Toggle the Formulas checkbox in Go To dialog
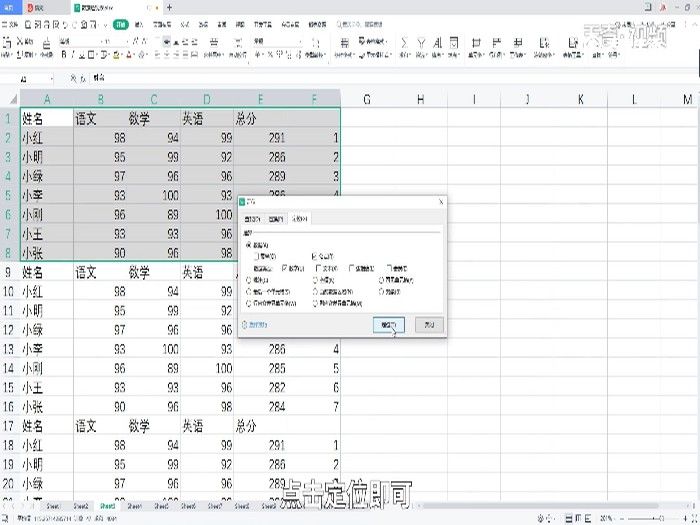 (x=314, y=256)
